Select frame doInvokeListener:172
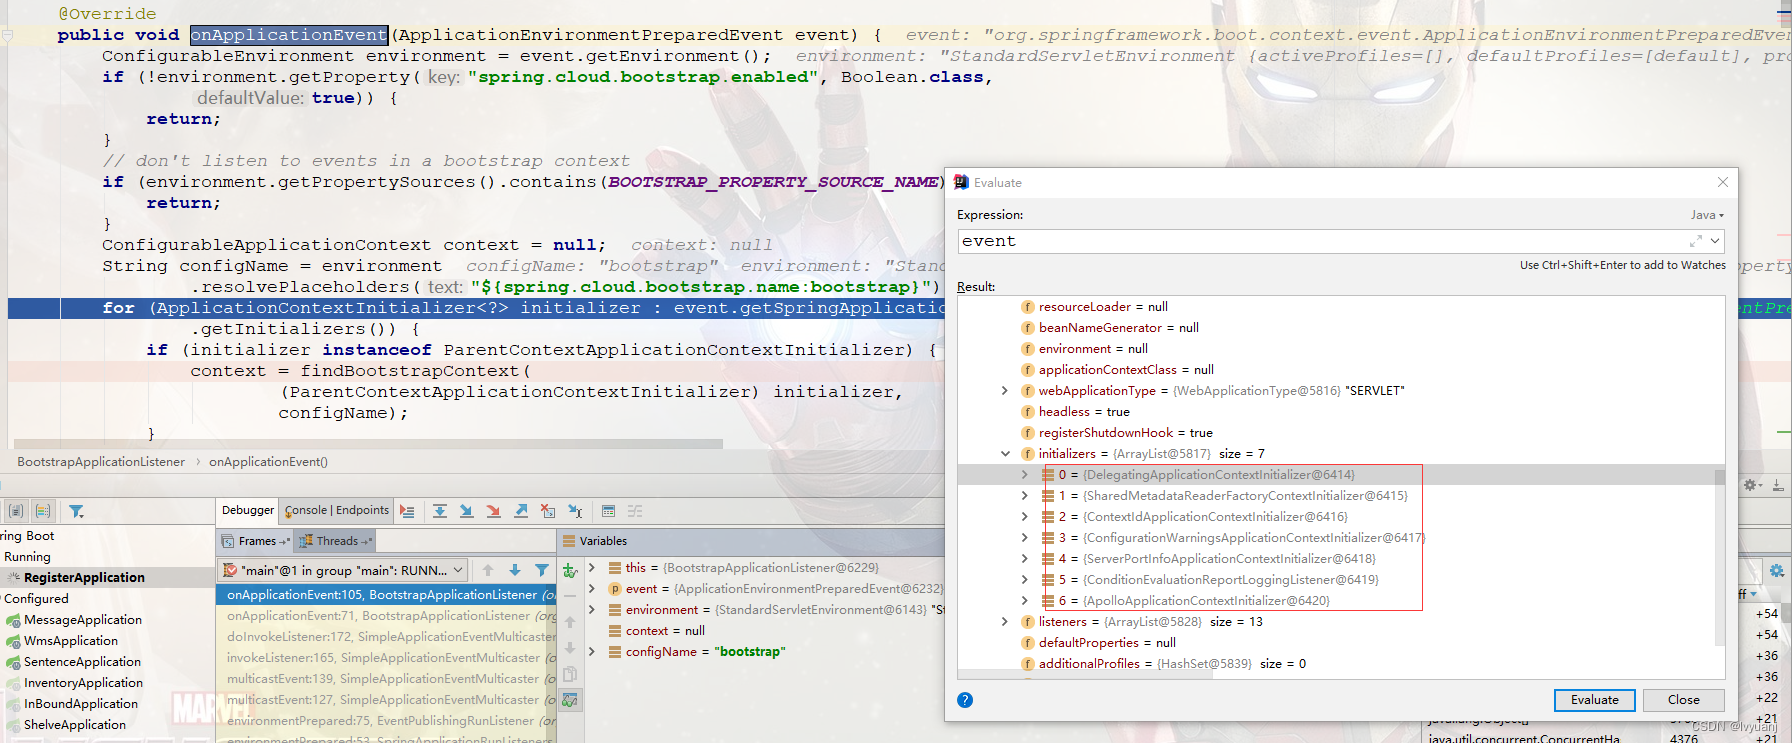Image resolution: width=1792 pixels, height=743 pixels. (386, 637)
